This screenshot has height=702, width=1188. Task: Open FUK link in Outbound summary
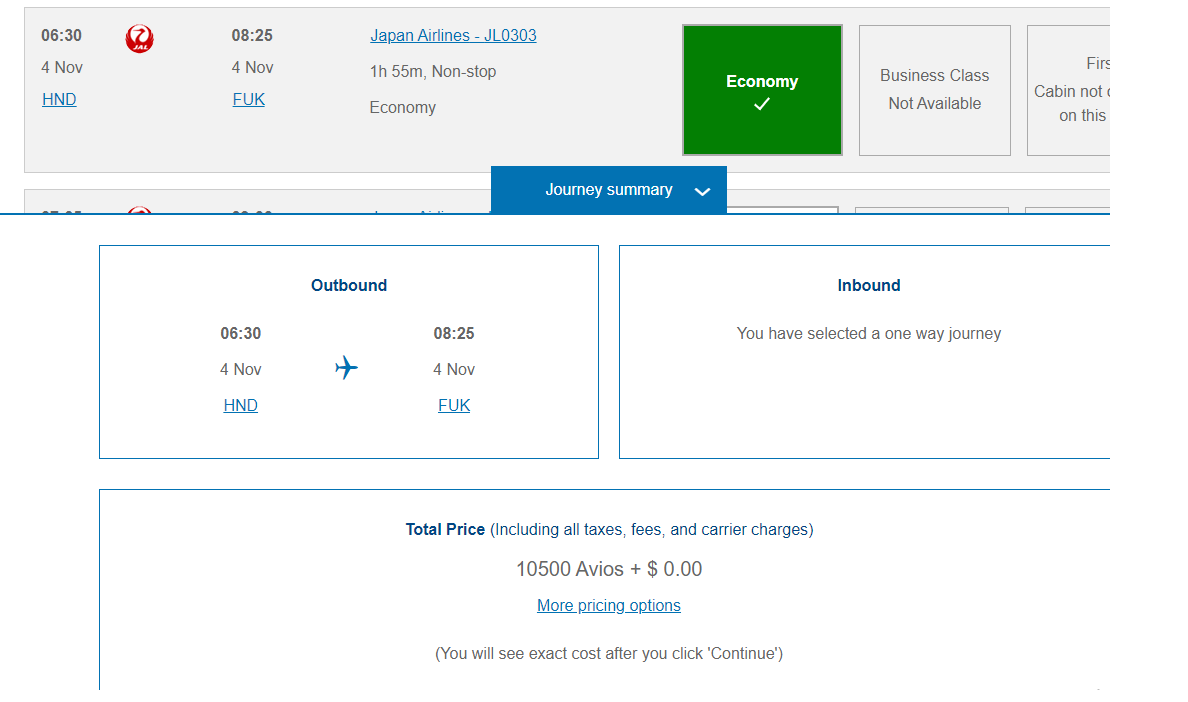(x=454, y=405)
